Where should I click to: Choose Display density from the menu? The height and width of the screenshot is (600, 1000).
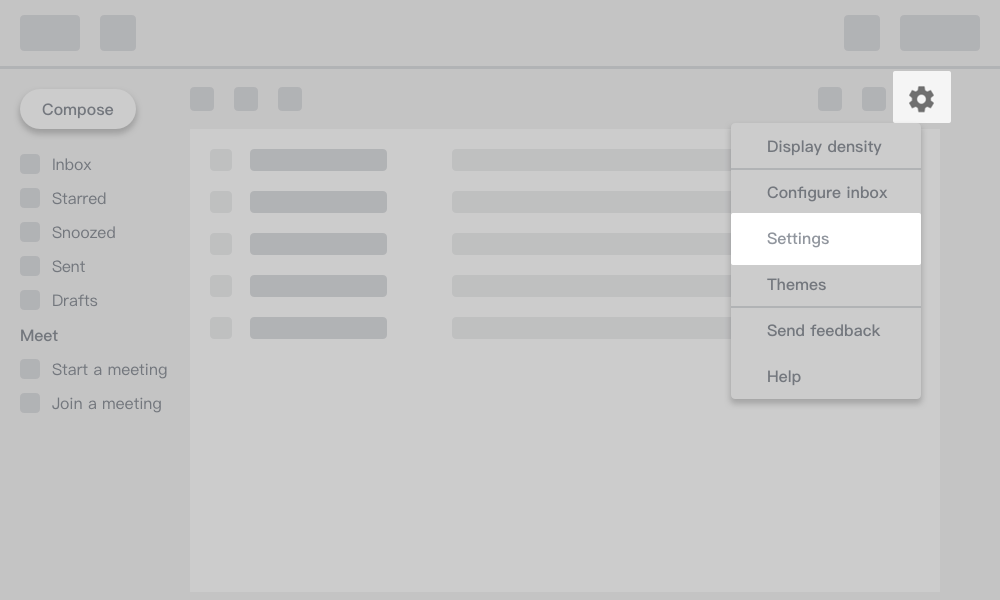click(x=824, y=147)
